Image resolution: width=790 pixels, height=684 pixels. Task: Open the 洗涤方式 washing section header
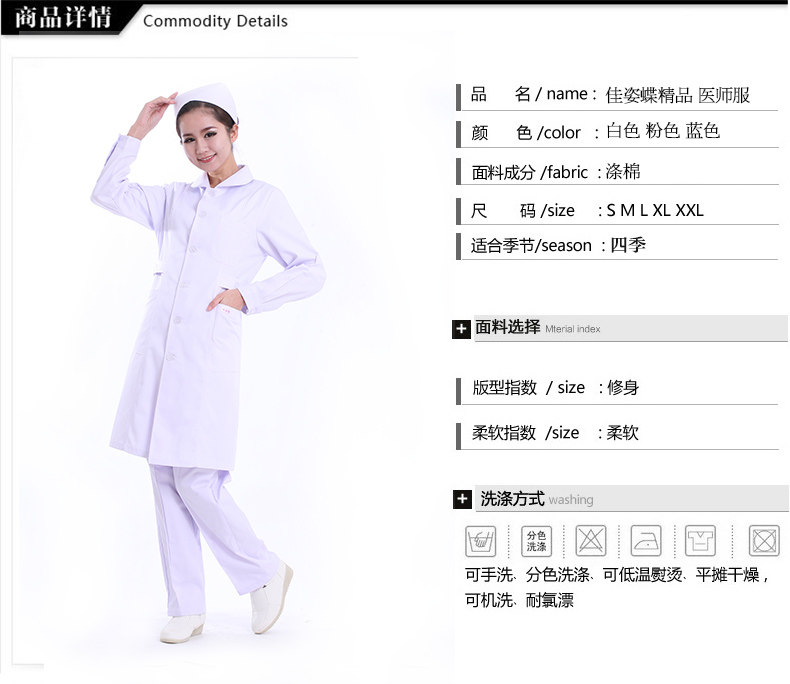pos(632,499)
